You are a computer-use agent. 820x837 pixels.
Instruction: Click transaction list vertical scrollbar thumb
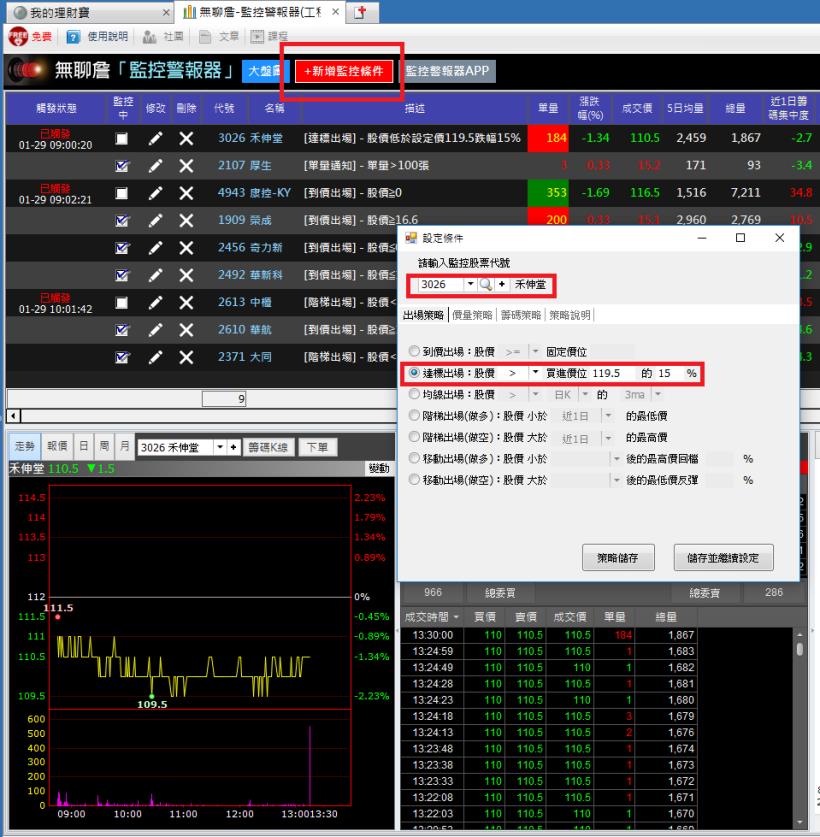[x=799, y=649]
